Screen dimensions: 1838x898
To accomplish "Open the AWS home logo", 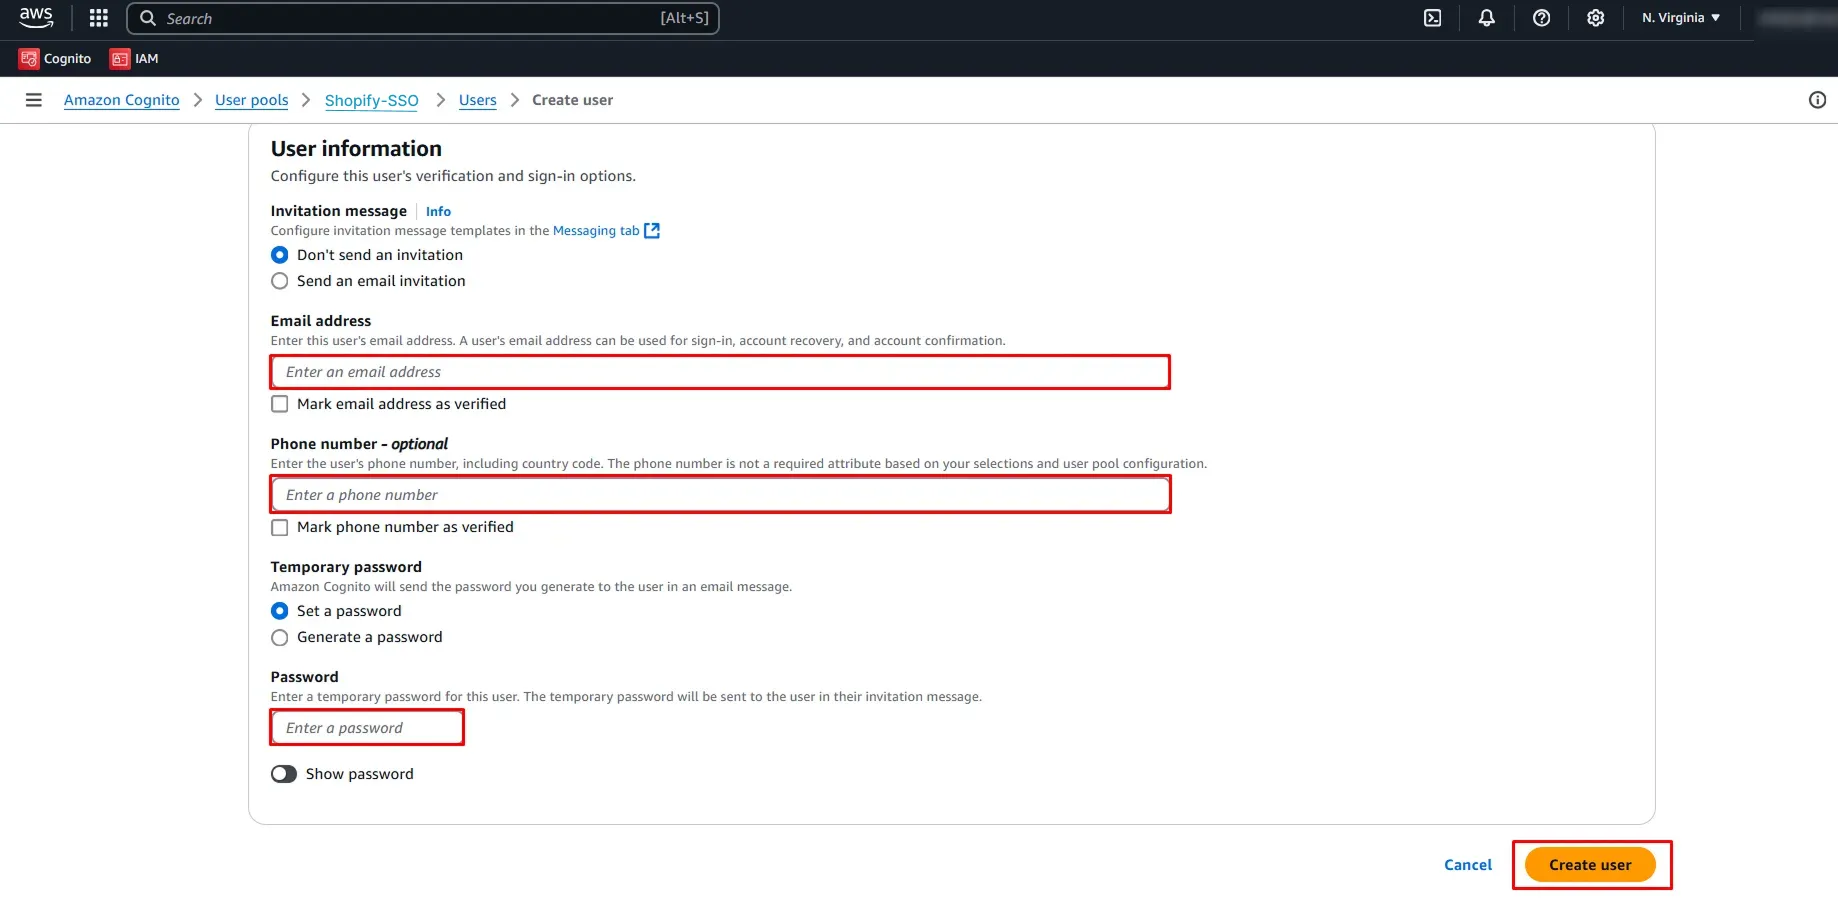I will tap(36, 17).
